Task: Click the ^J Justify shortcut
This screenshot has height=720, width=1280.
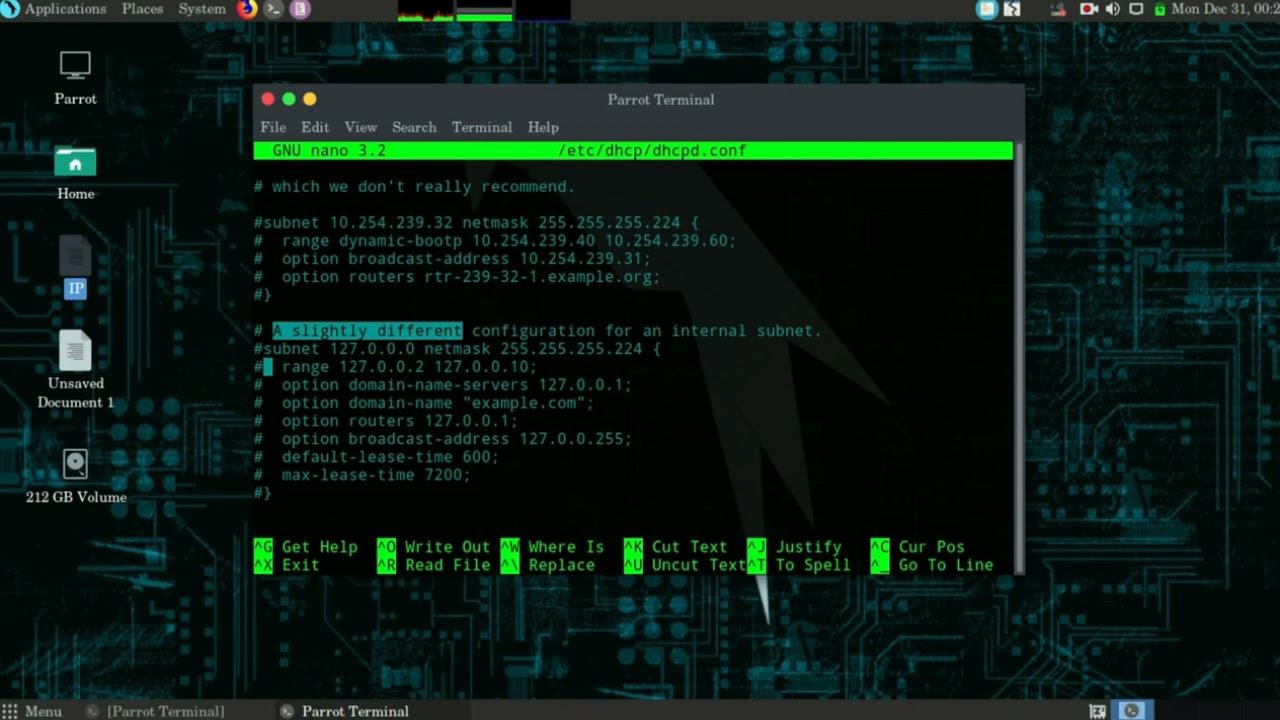Action: click(x=794, y=547)
